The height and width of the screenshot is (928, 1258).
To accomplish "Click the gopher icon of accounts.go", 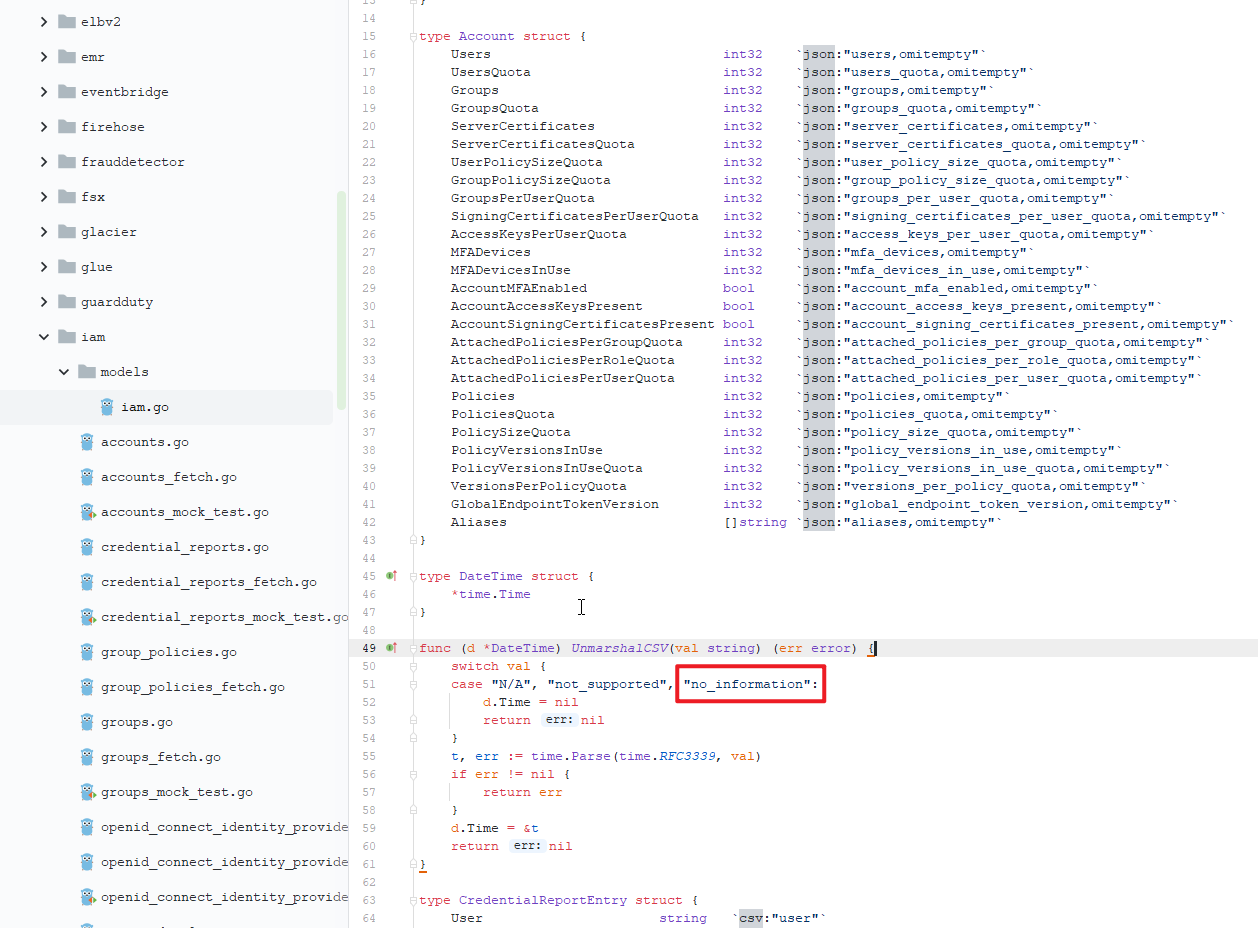I will pos(87,442).
